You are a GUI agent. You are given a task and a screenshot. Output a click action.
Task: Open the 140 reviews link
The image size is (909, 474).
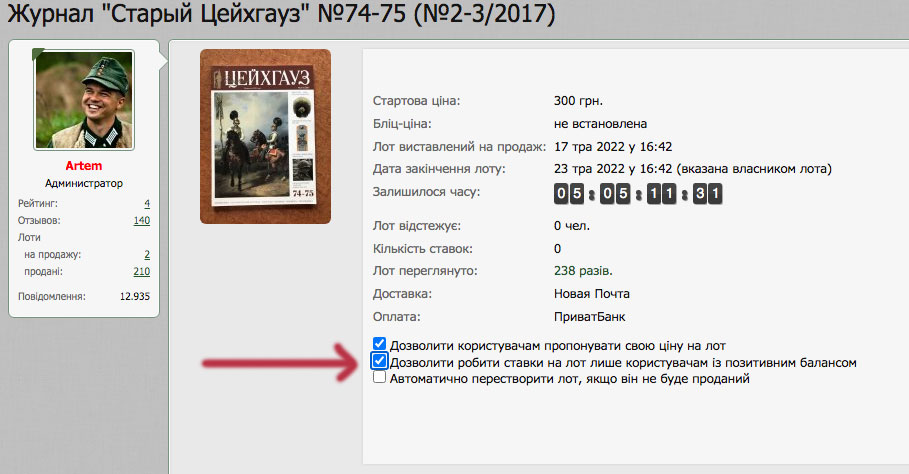pyautogui.click(x=141, y=220)
